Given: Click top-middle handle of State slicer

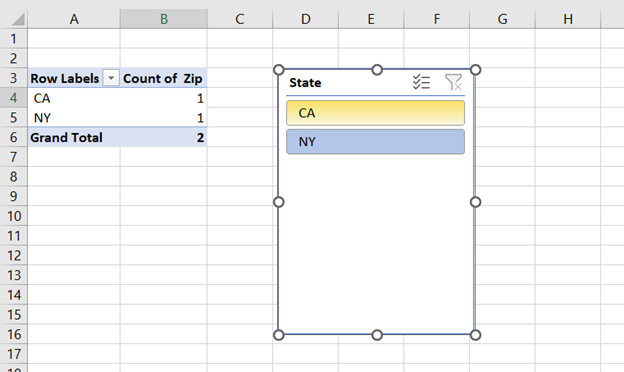Looking at the screenshot, I should [x=377, y=70].
